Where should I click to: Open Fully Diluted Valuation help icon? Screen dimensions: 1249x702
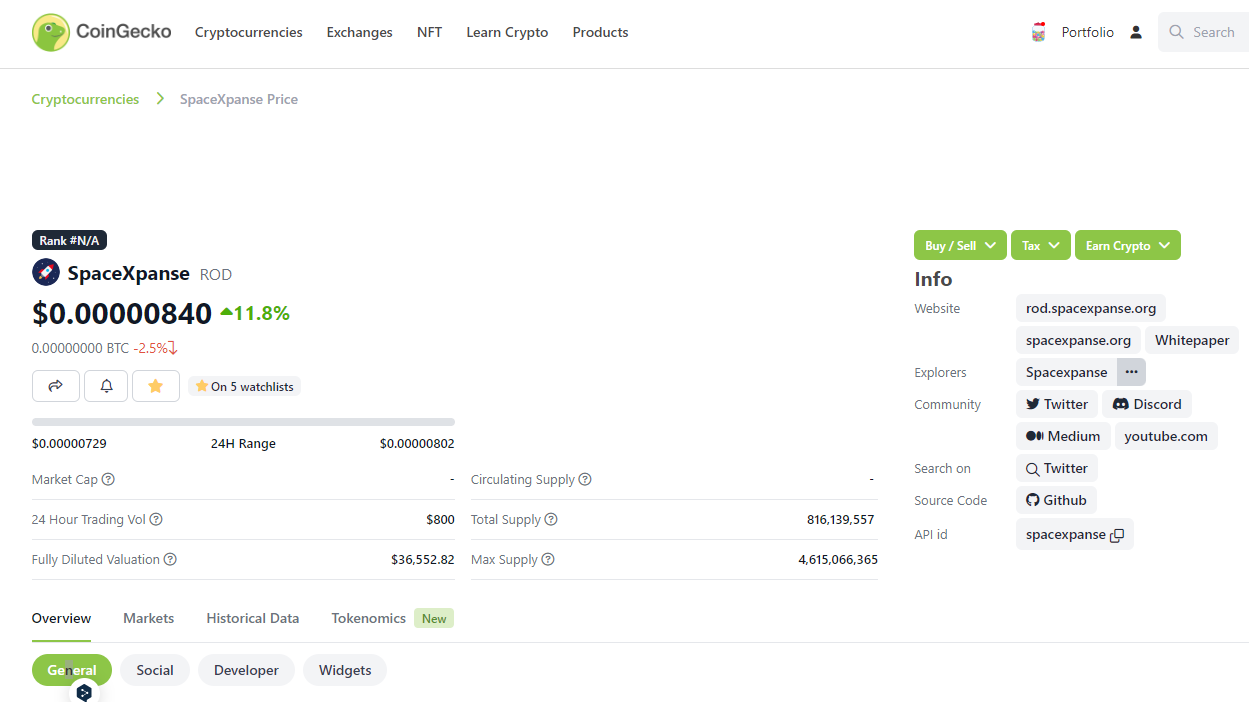[x=170, y=559]
